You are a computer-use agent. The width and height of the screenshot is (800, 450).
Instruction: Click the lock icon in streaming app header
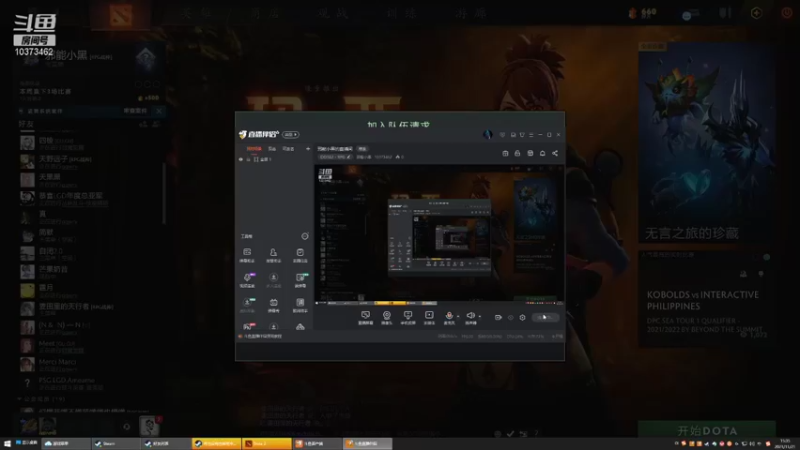[x=517, y=153]
